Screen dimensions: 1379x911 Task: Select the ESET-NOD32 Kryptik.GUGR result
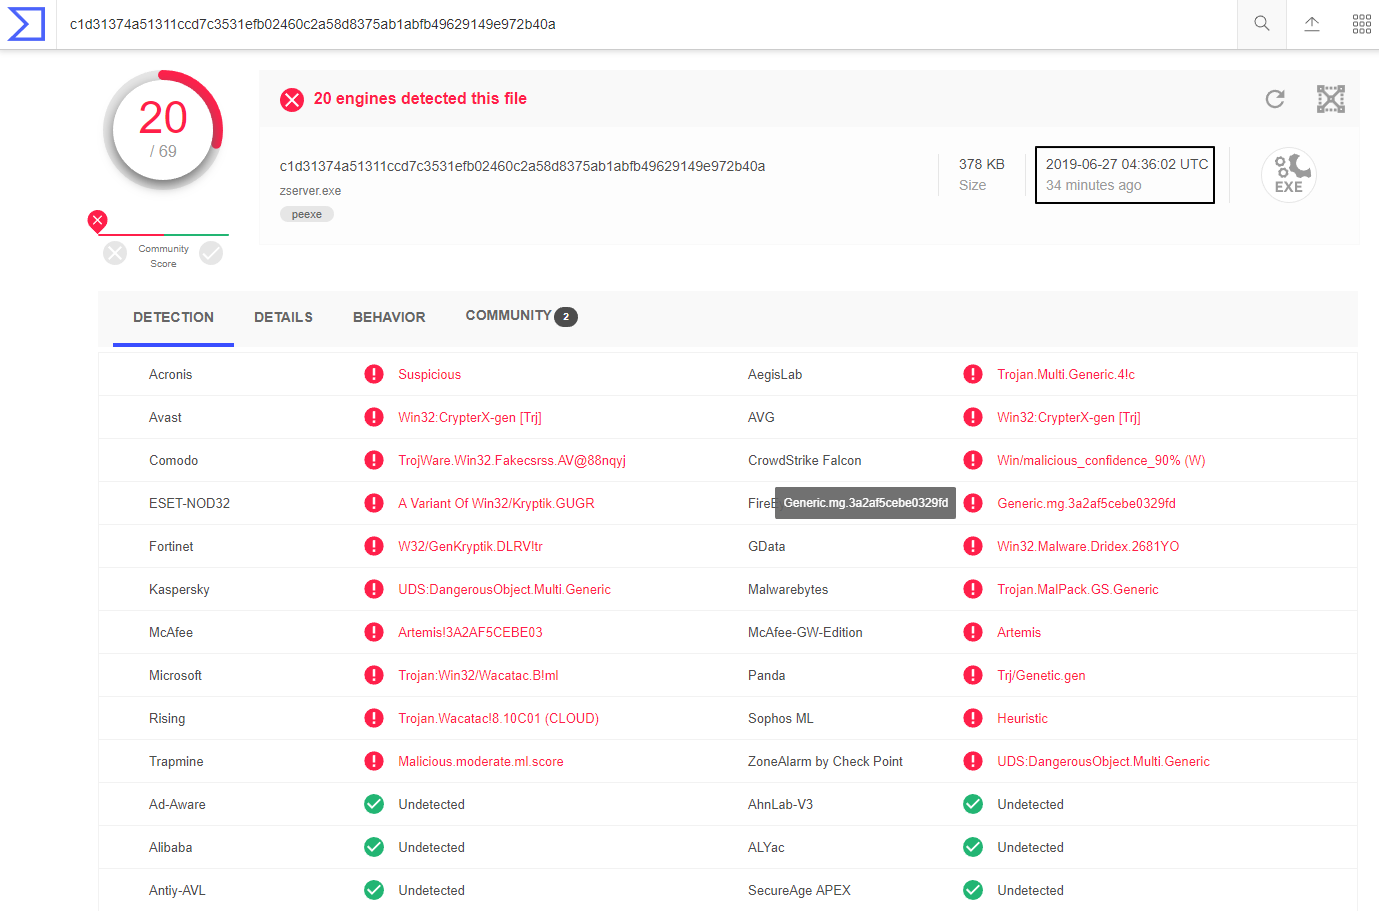point(496,503)
